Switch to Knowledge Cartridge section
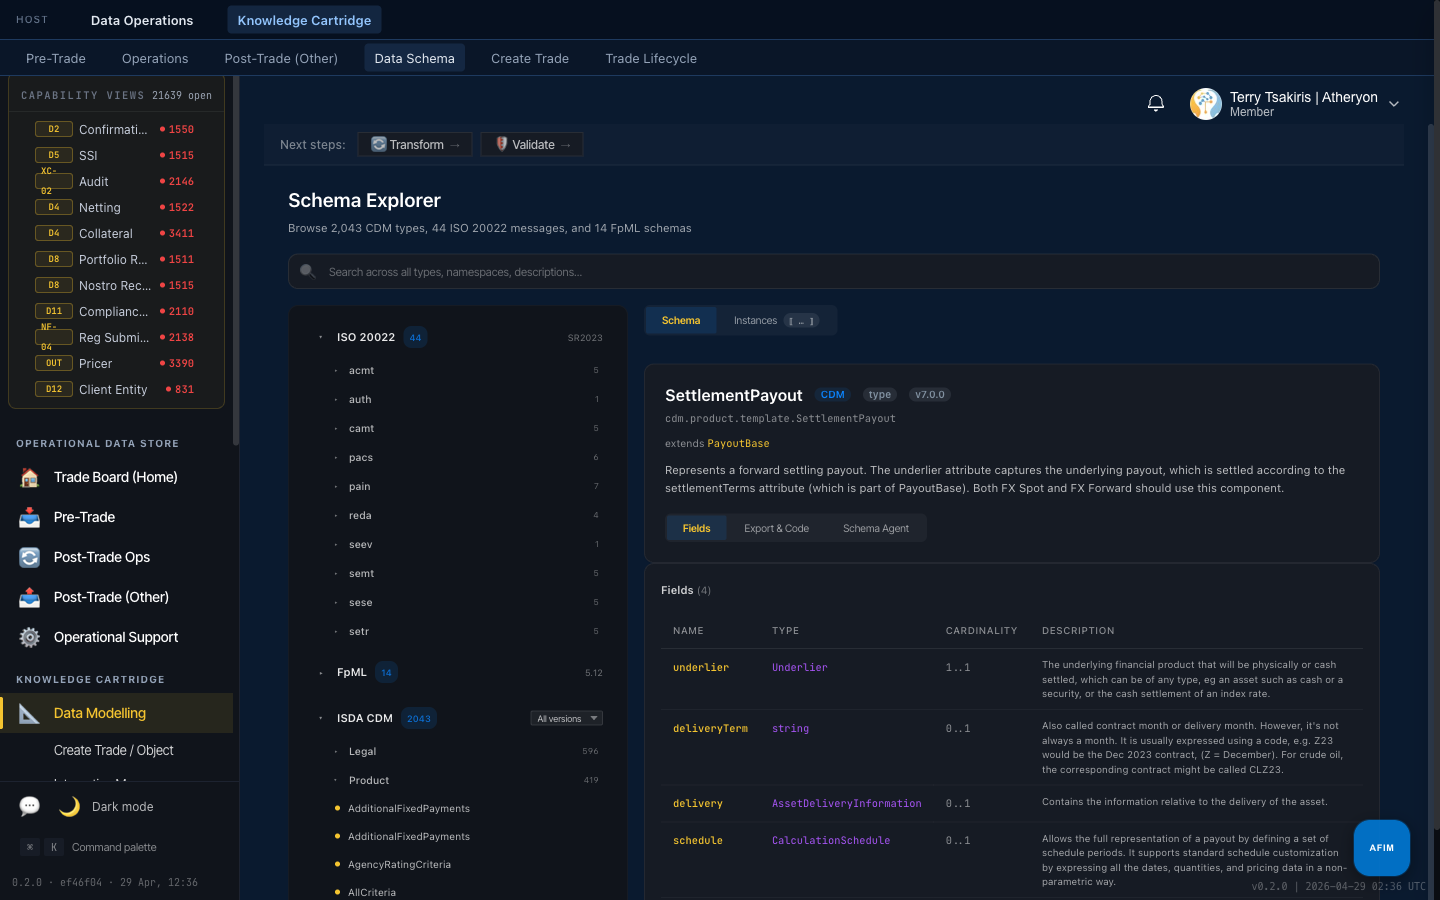 [304, 20]
